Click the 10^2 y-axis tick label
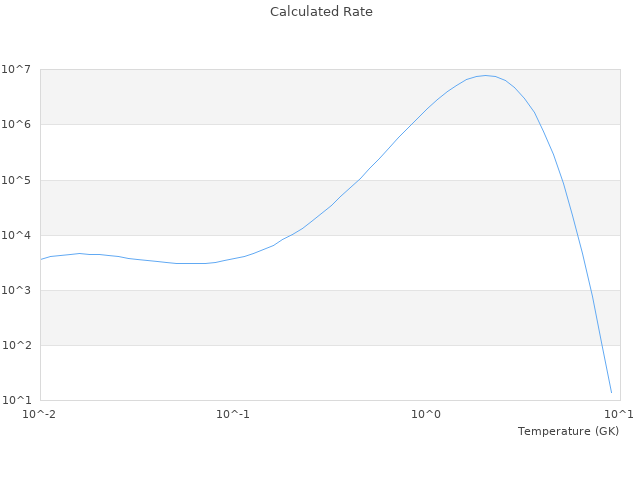640x480 pixels. (19, 346)
